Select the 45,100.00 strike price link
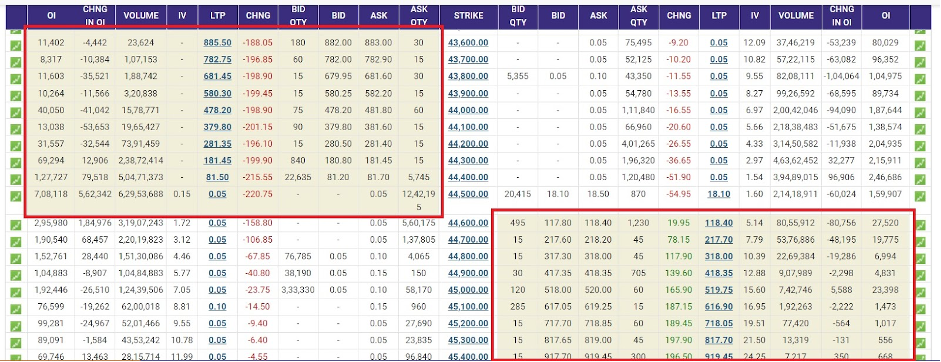The image size is (941, 362). click(468, 306)
